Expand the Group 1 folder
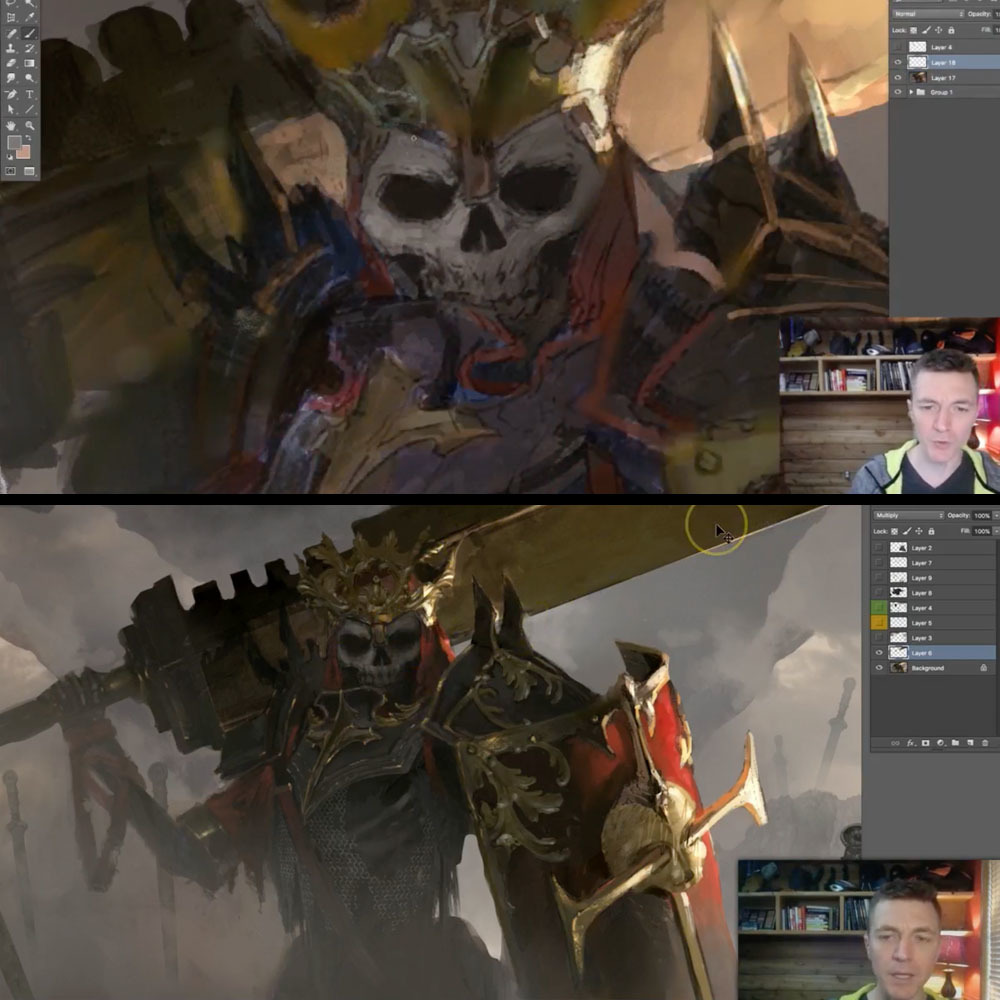 tap(911, 92)
